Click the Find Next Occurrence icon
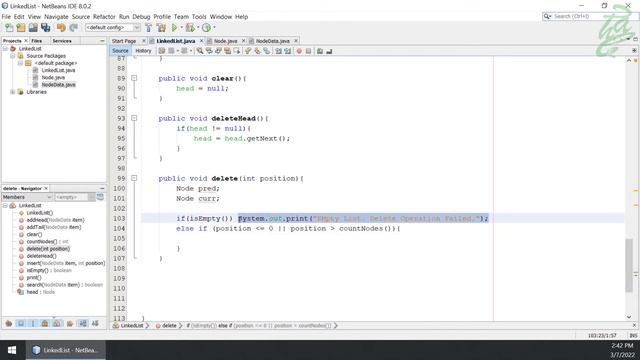This screenshot has height=360, width=640. [x=218, y=51]
